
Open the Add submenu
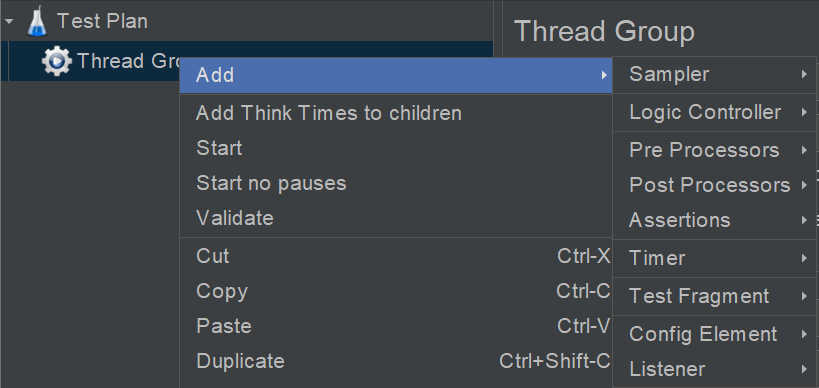[396, 75]
